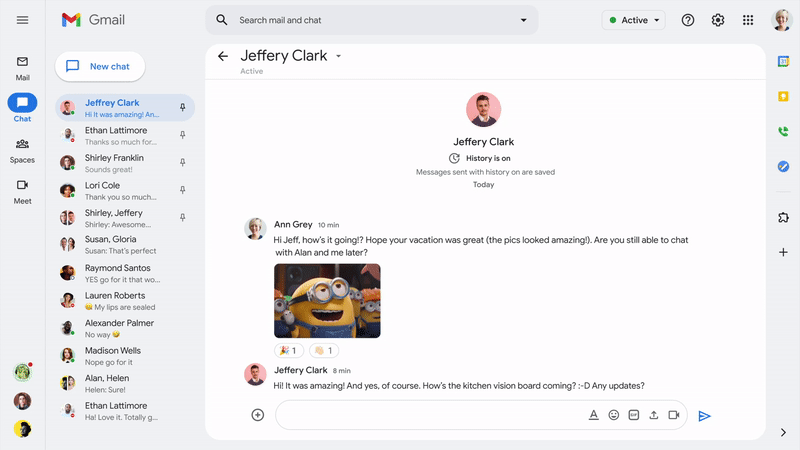Screen dimensions: 800x450
Task: Unpin the Jeffery Clark conversation
Action: coord(182,107)
